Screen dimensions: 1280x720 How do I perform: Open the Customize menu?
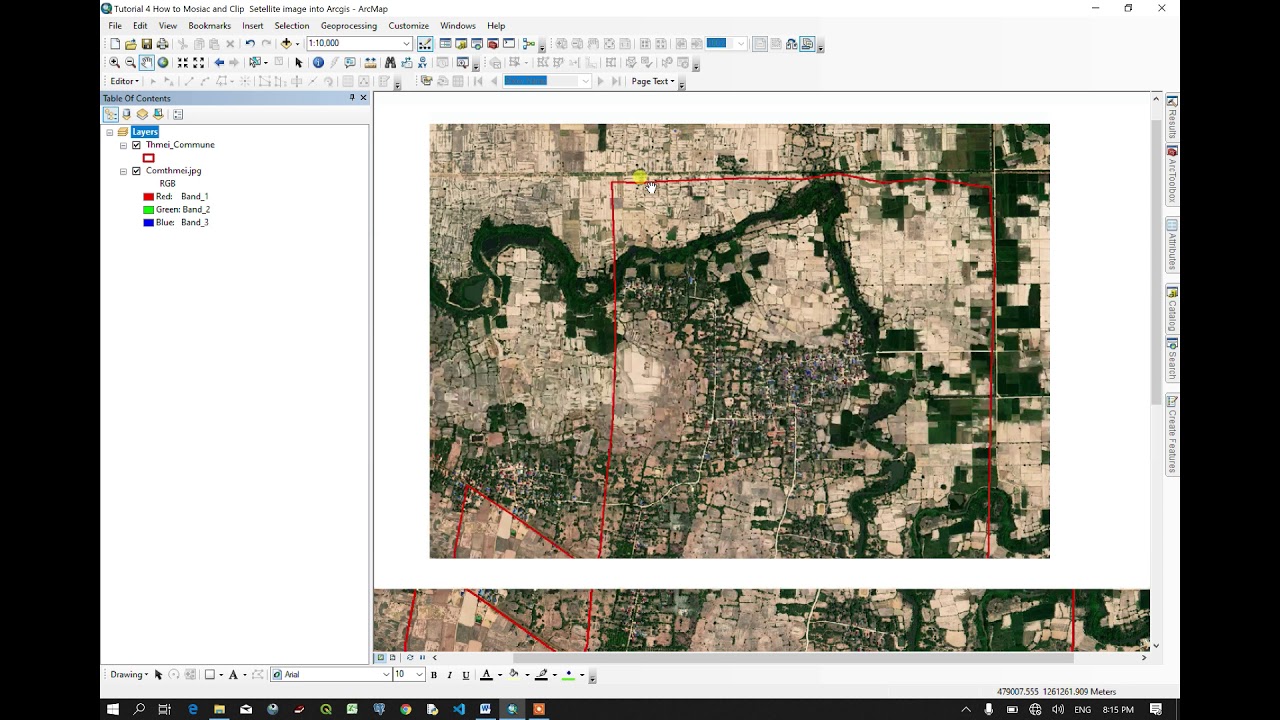point(408,25)
